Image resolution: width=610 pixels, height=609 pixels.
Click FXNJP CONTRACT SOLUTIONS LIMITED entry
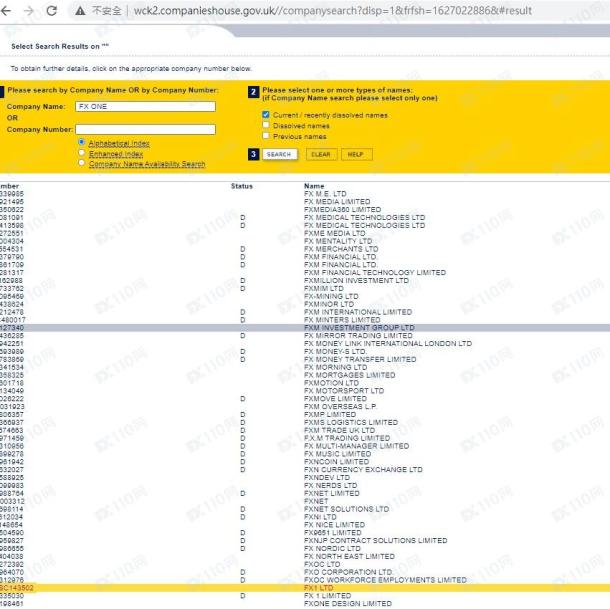tap(376, 541)
